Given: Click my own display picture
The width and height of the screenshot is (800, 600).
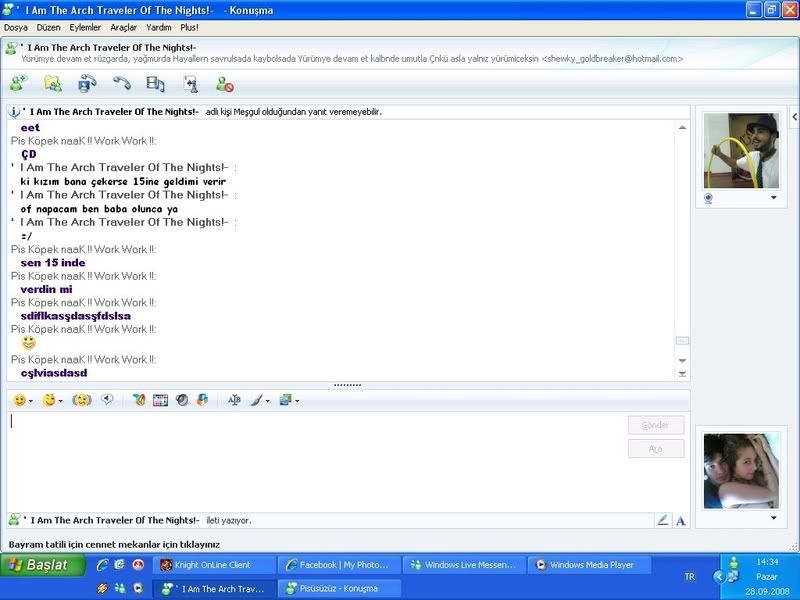Looking at the screenshot, I should click(x=741, y=471).
